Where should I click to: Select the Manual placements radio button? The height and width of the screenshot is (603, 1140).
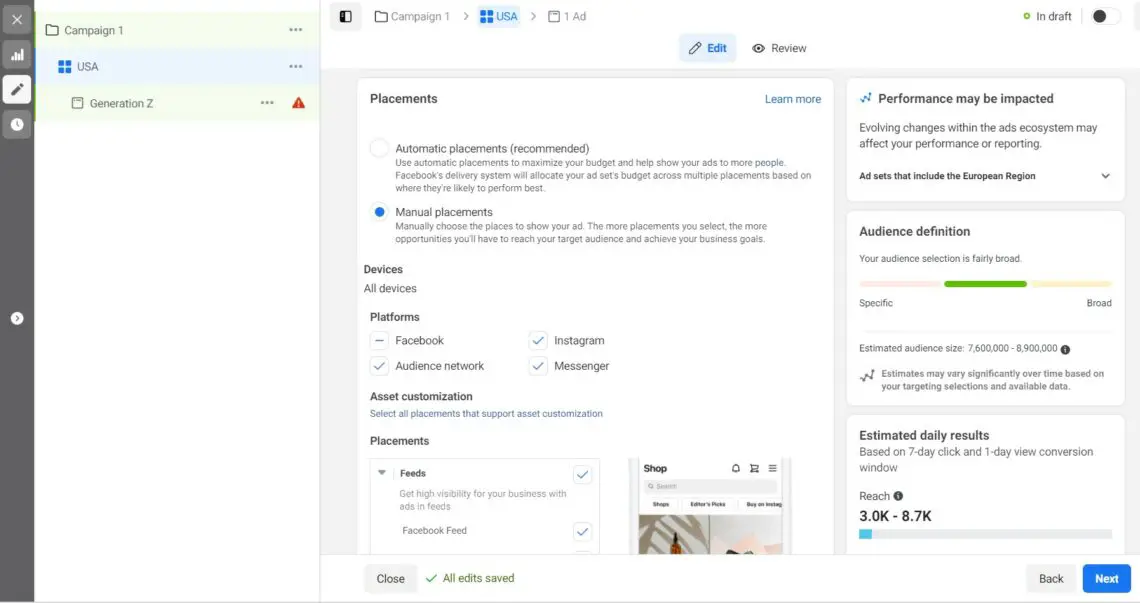(379, 211)
